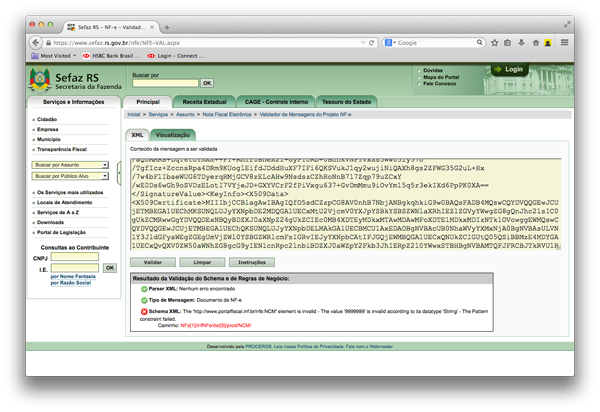Click the yellow profile icon in toolbar
Image resolution: width=600 pixels, height=412 pixels.
(x=548, y=43)
